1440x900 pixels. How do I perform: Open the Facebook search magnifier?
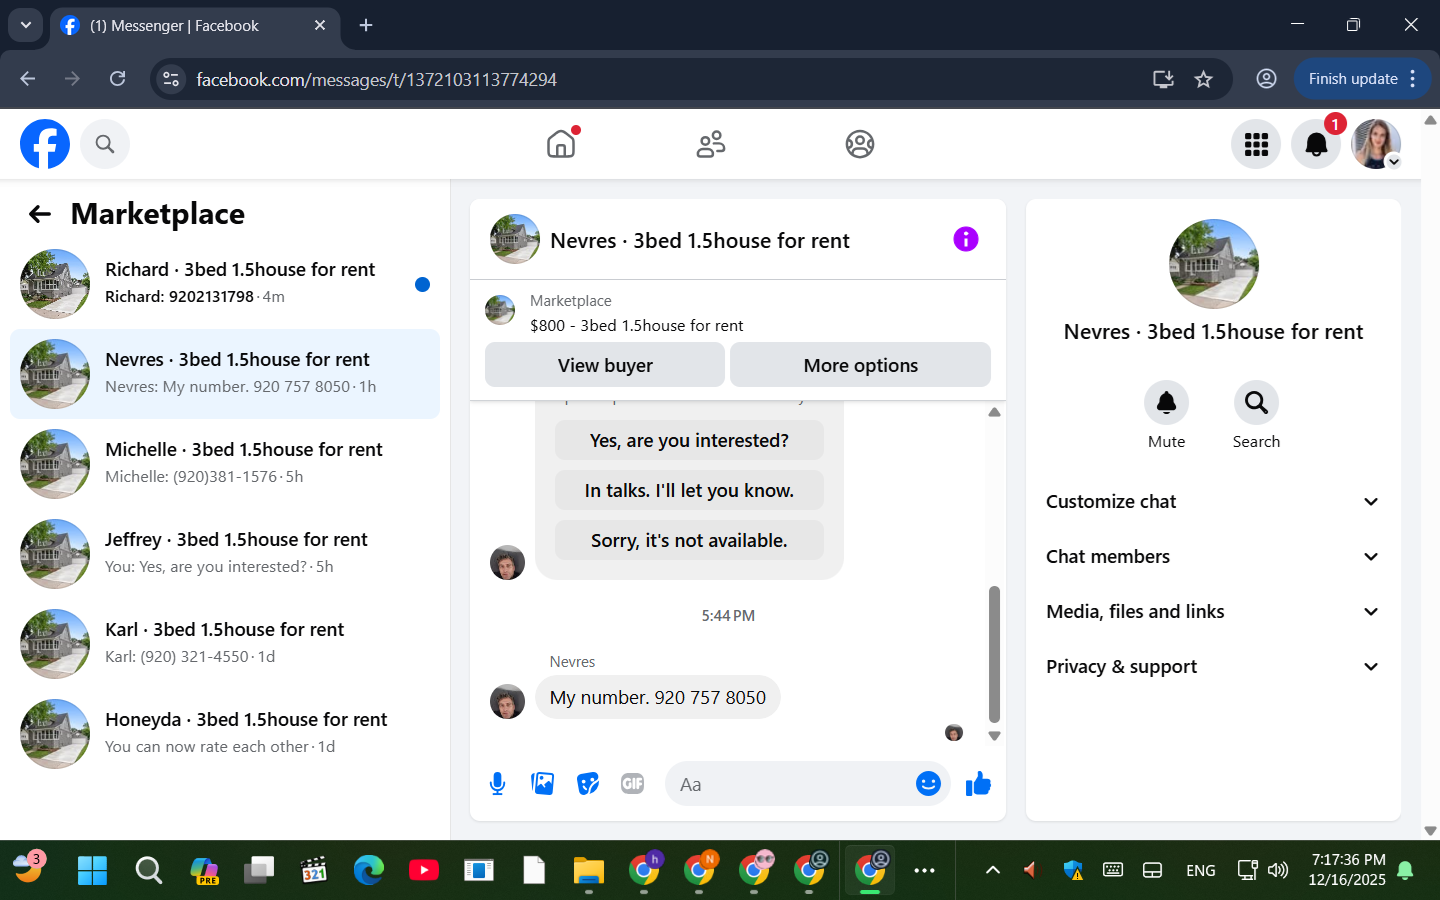[x=105, y=144]
